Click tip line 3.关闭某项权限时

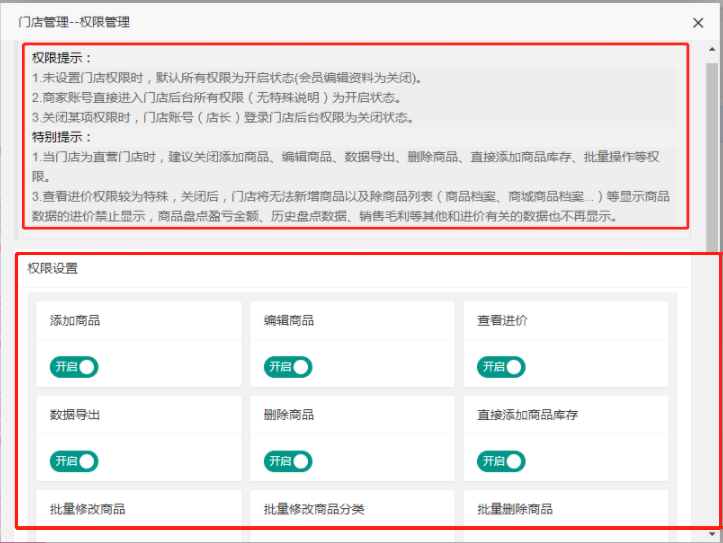(222, 118)
